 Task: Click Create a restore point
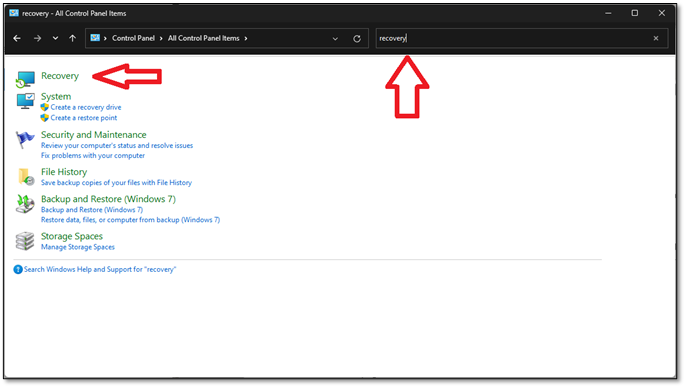pyautogui.click(x=84, y=118)
